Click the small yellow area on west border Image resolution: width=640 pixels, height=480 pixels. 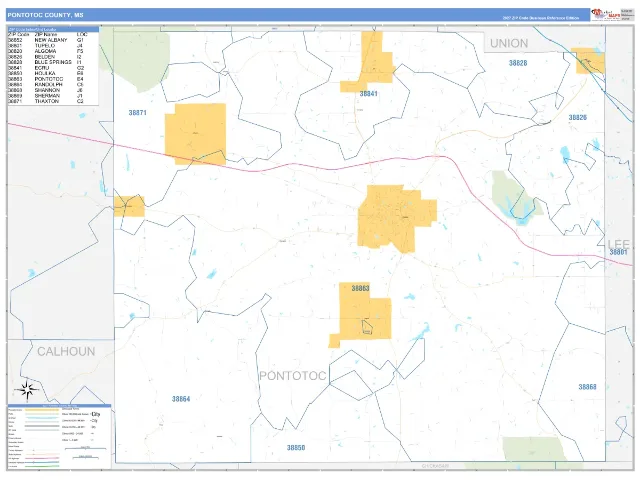(129, 207)
